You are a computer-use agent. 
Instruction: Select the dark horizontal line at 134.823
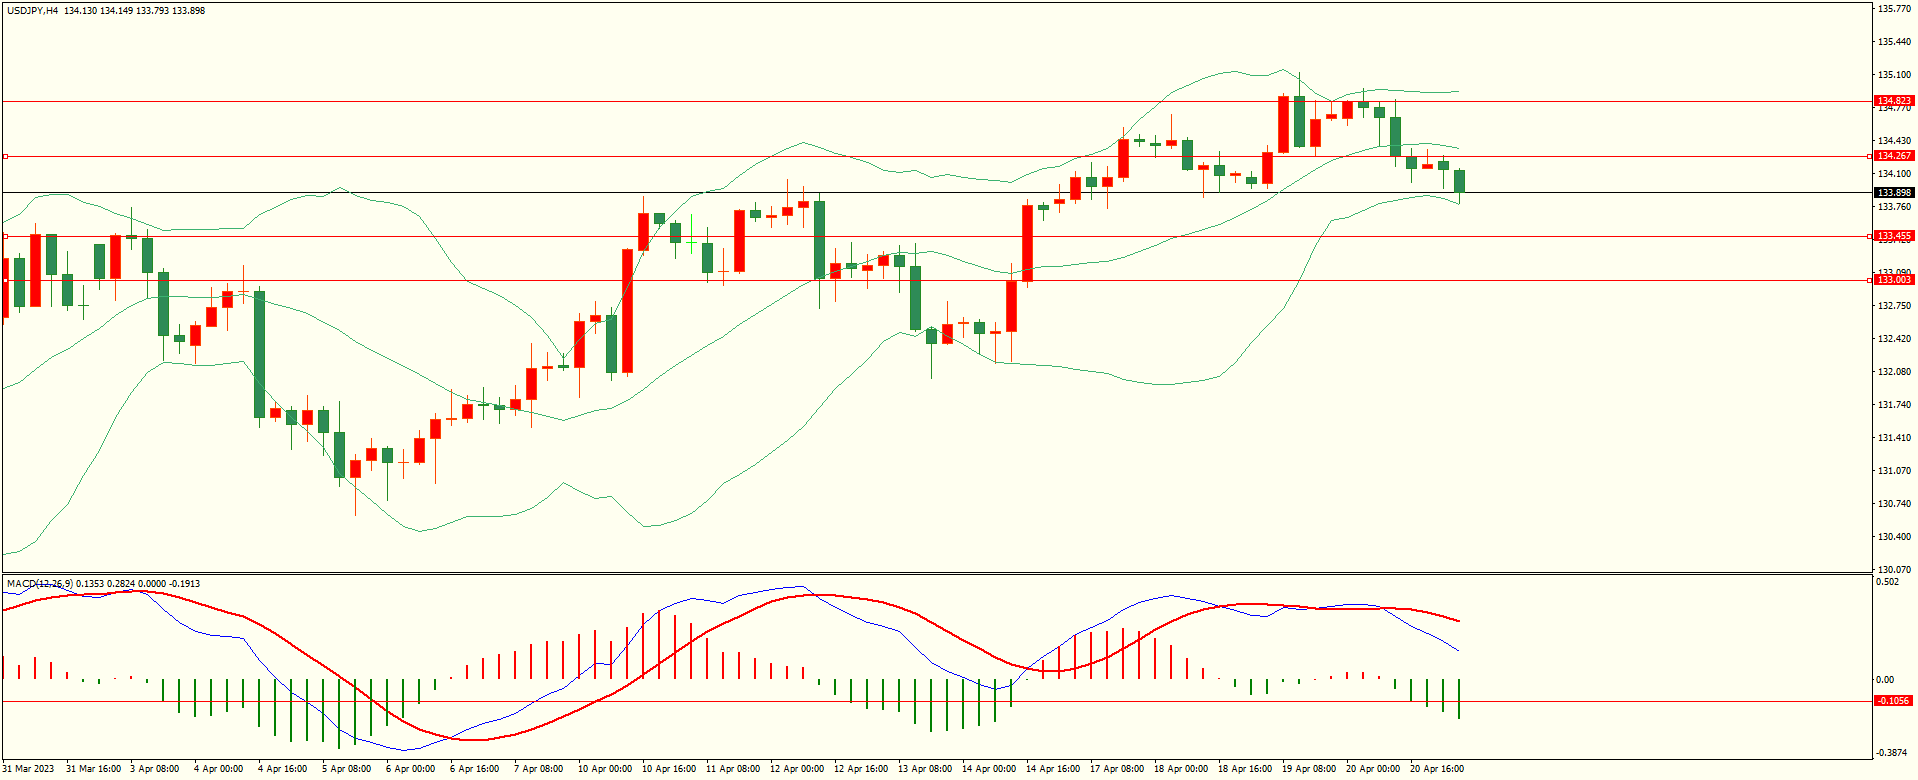coord(936,102)
